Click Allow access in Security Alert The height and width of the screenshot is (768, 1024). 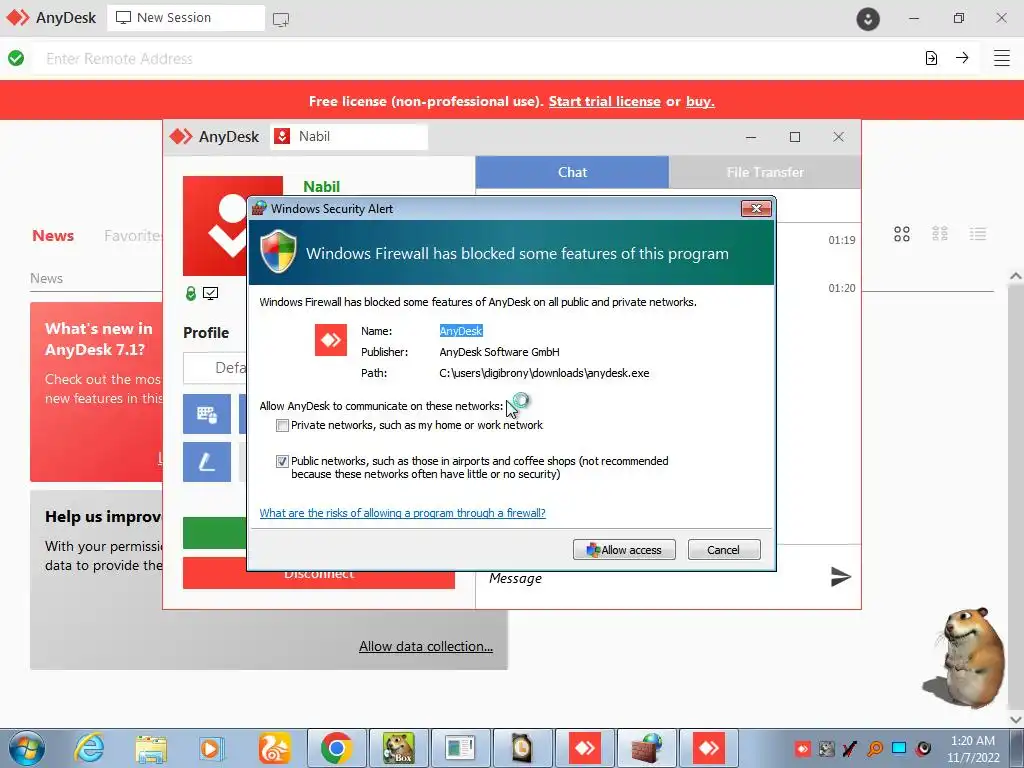coord(624,550)
